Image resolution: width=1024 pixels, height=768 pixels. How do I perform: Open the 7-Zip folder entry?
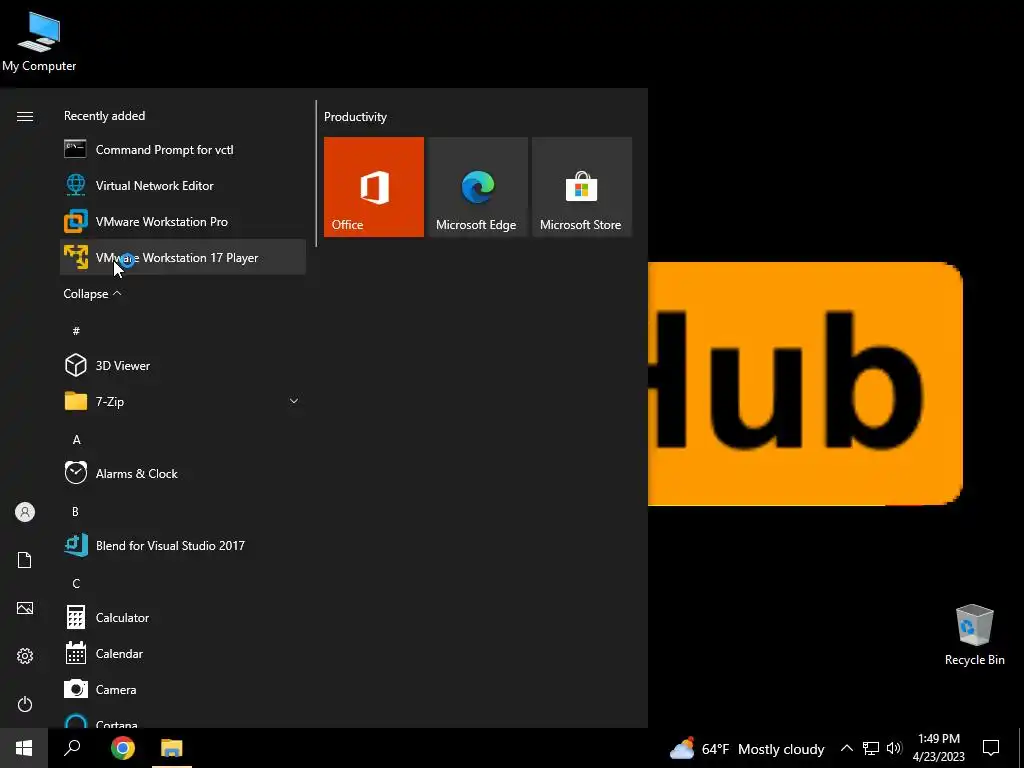pos(183,401)
